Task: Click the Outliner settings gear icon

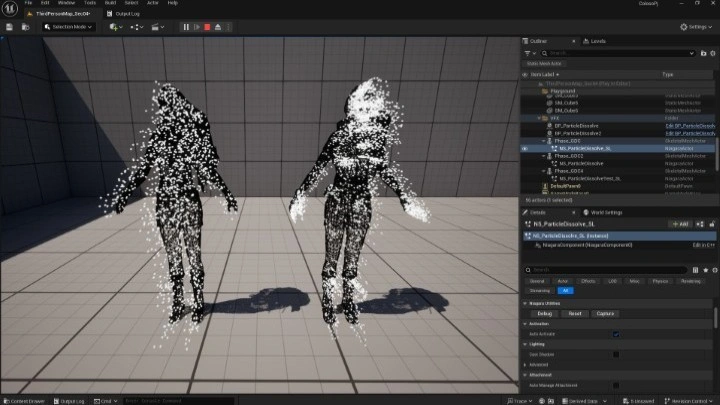Action: (x=712, y=53)
